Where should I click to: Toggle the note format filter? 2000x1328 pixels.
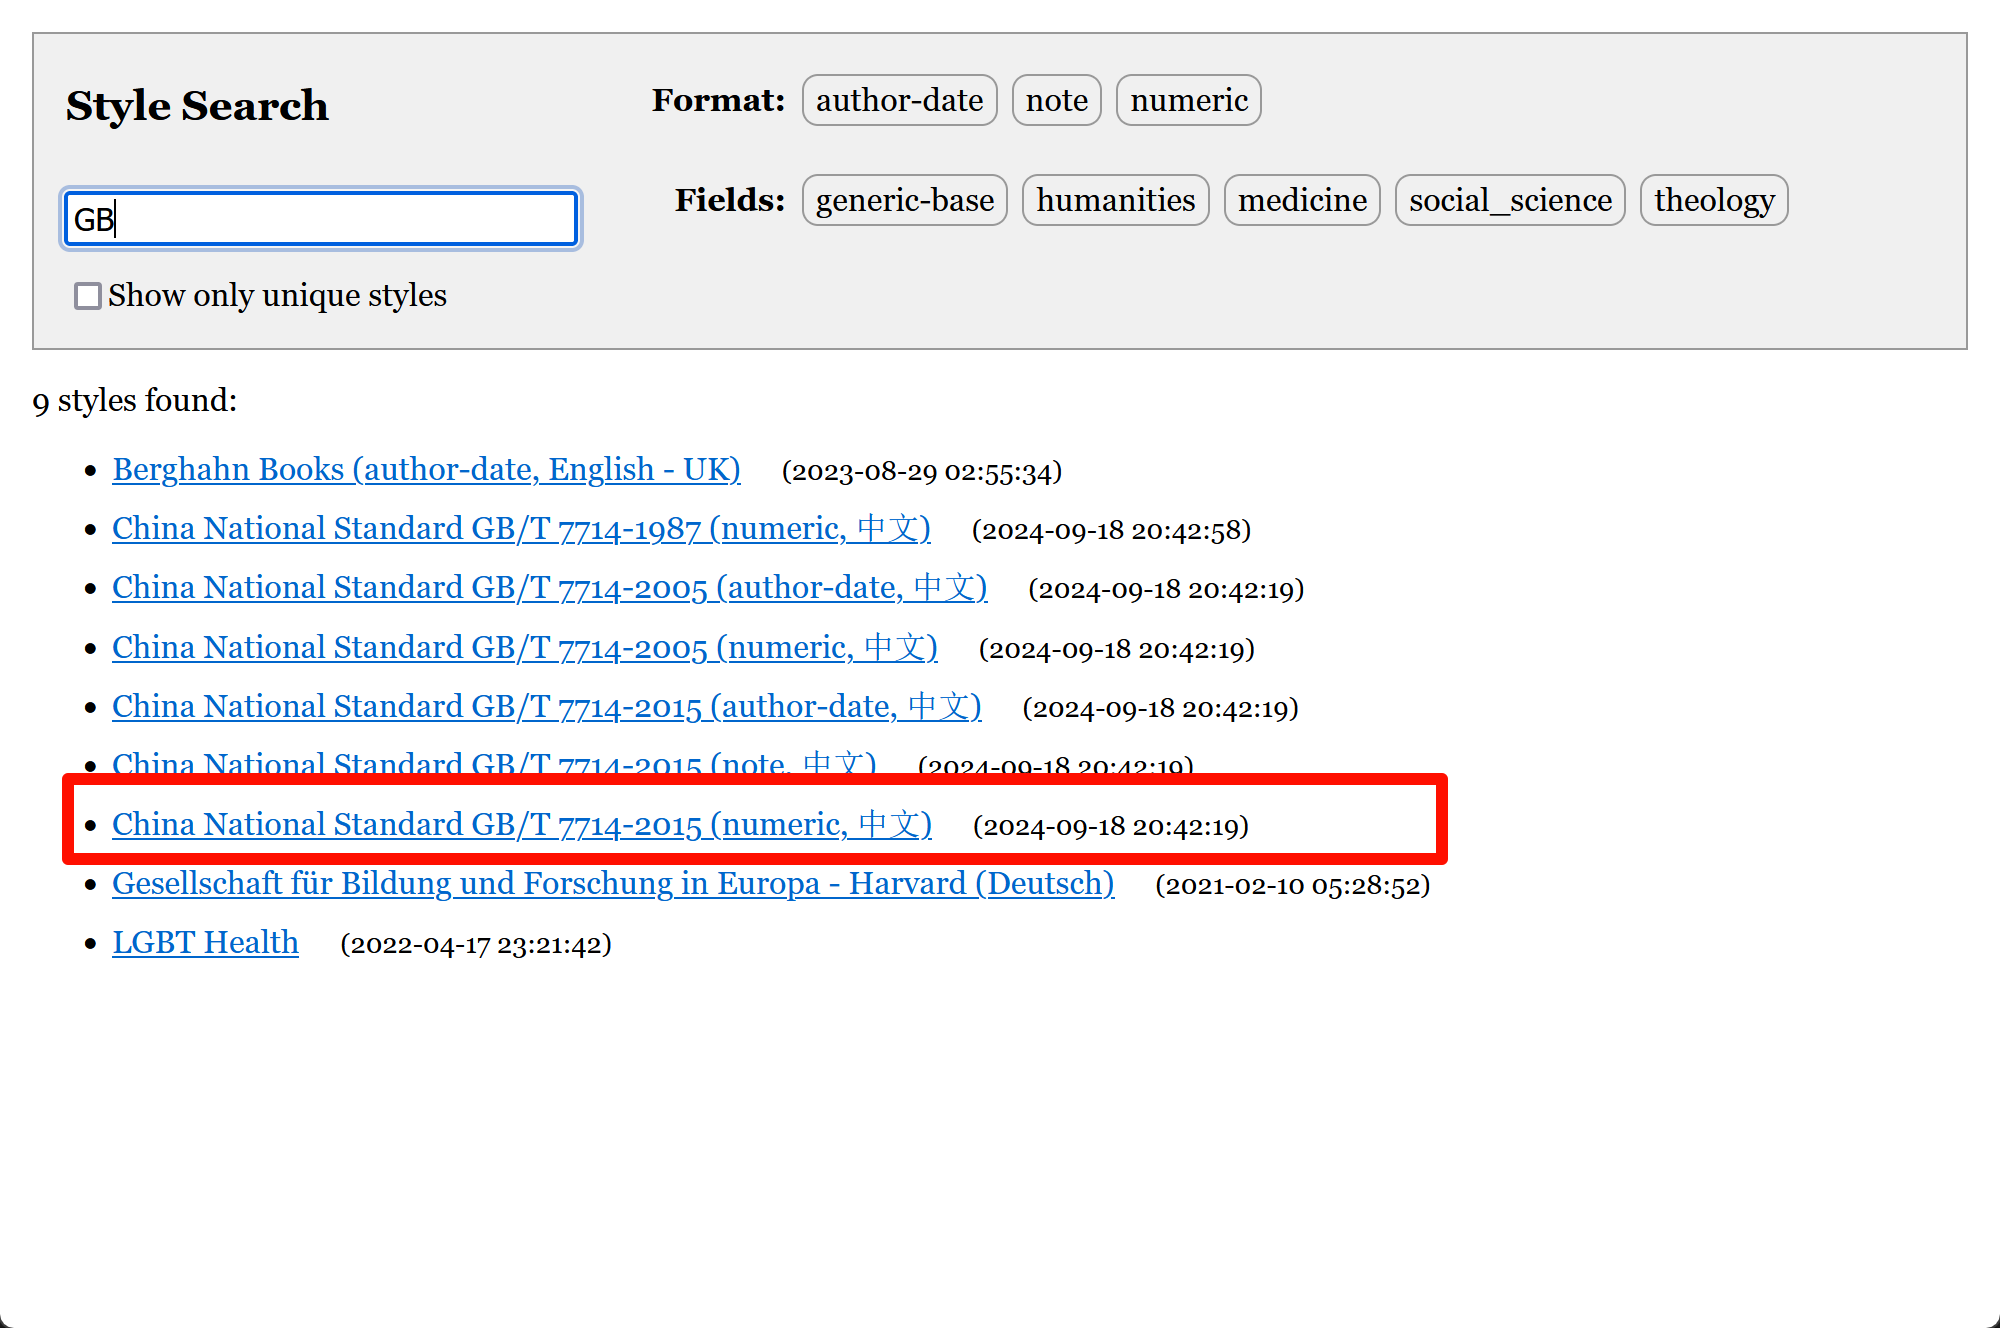click(x=1056, y=101)
